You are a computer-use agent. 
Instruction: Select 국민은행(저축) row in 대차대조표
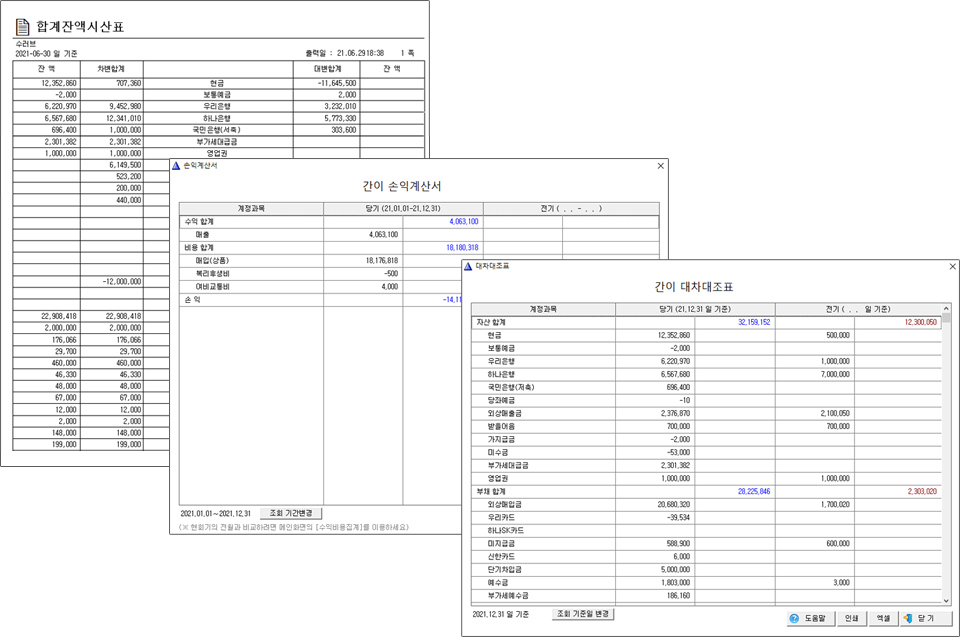point(707,388)
